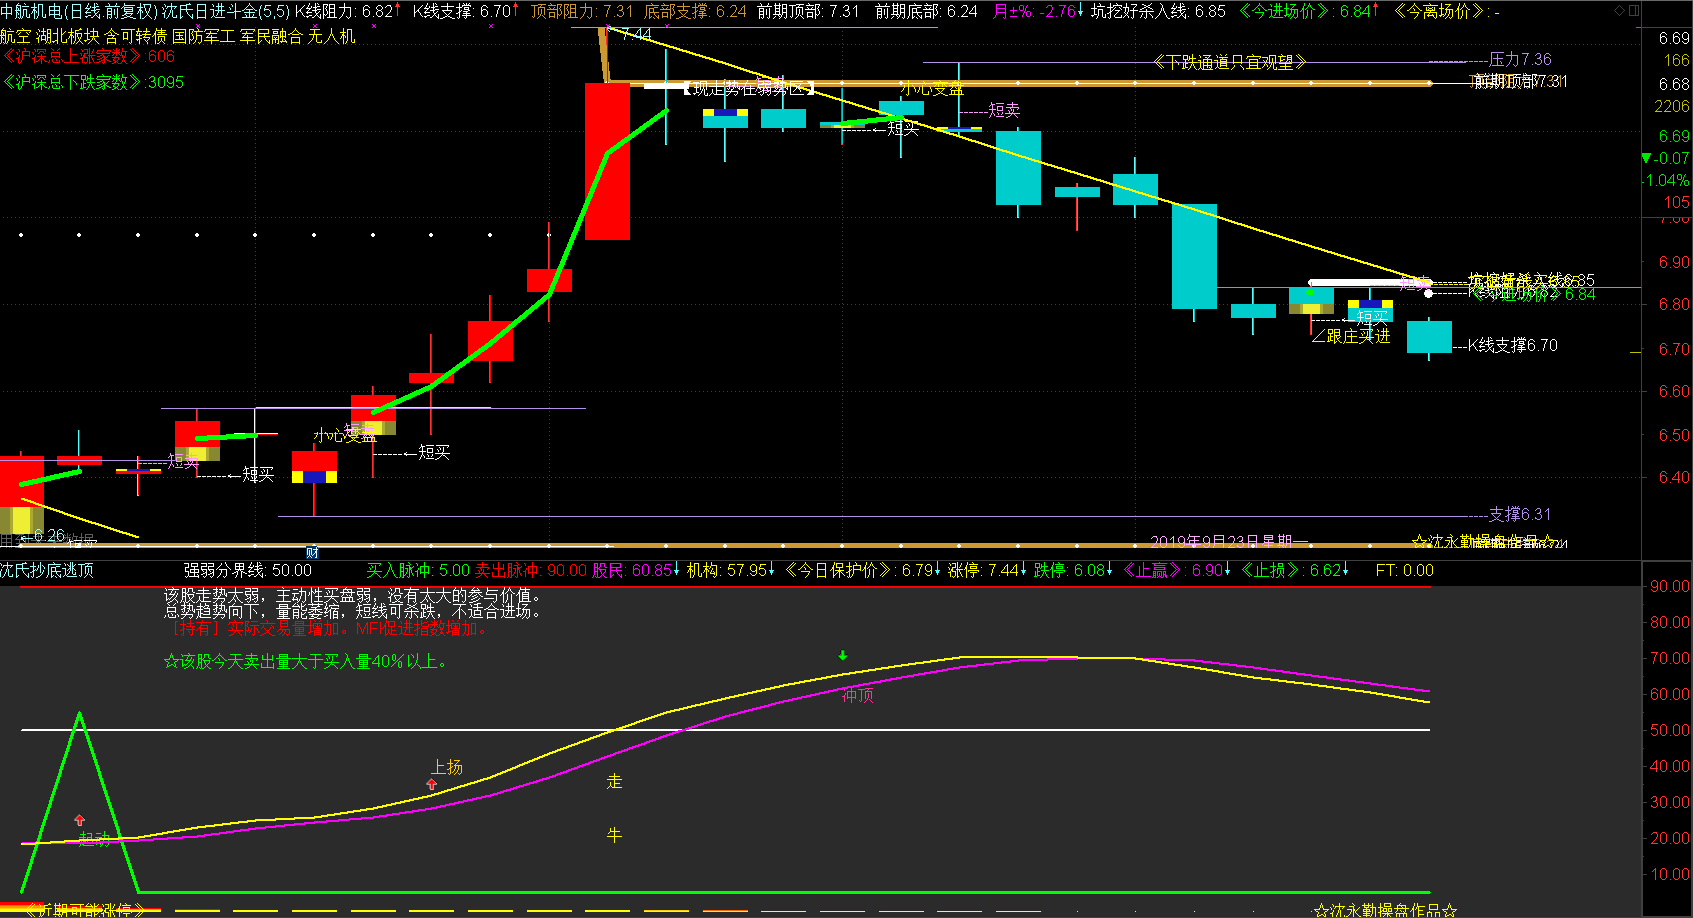Click the green triangle beside -0.07

(1646, 158)
